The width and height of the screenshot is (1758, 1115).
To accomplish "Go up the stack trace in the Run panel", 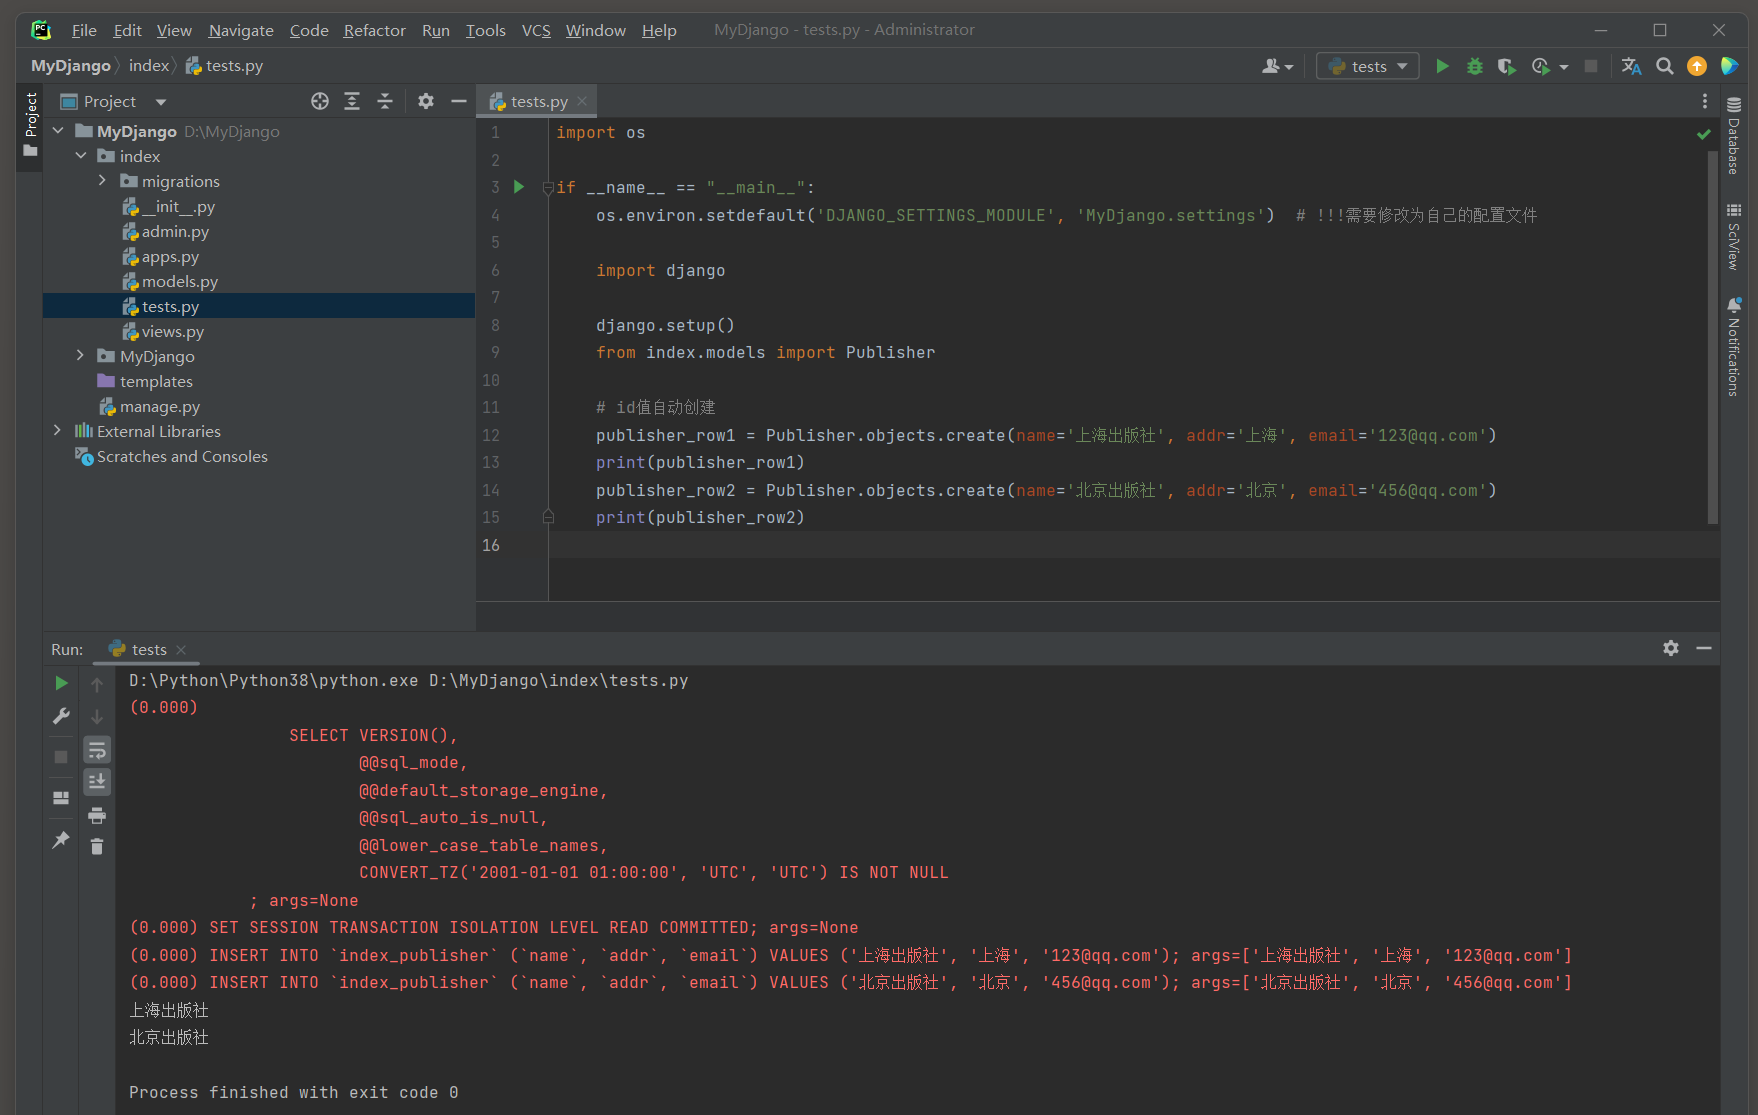I will tap(97, 684).
